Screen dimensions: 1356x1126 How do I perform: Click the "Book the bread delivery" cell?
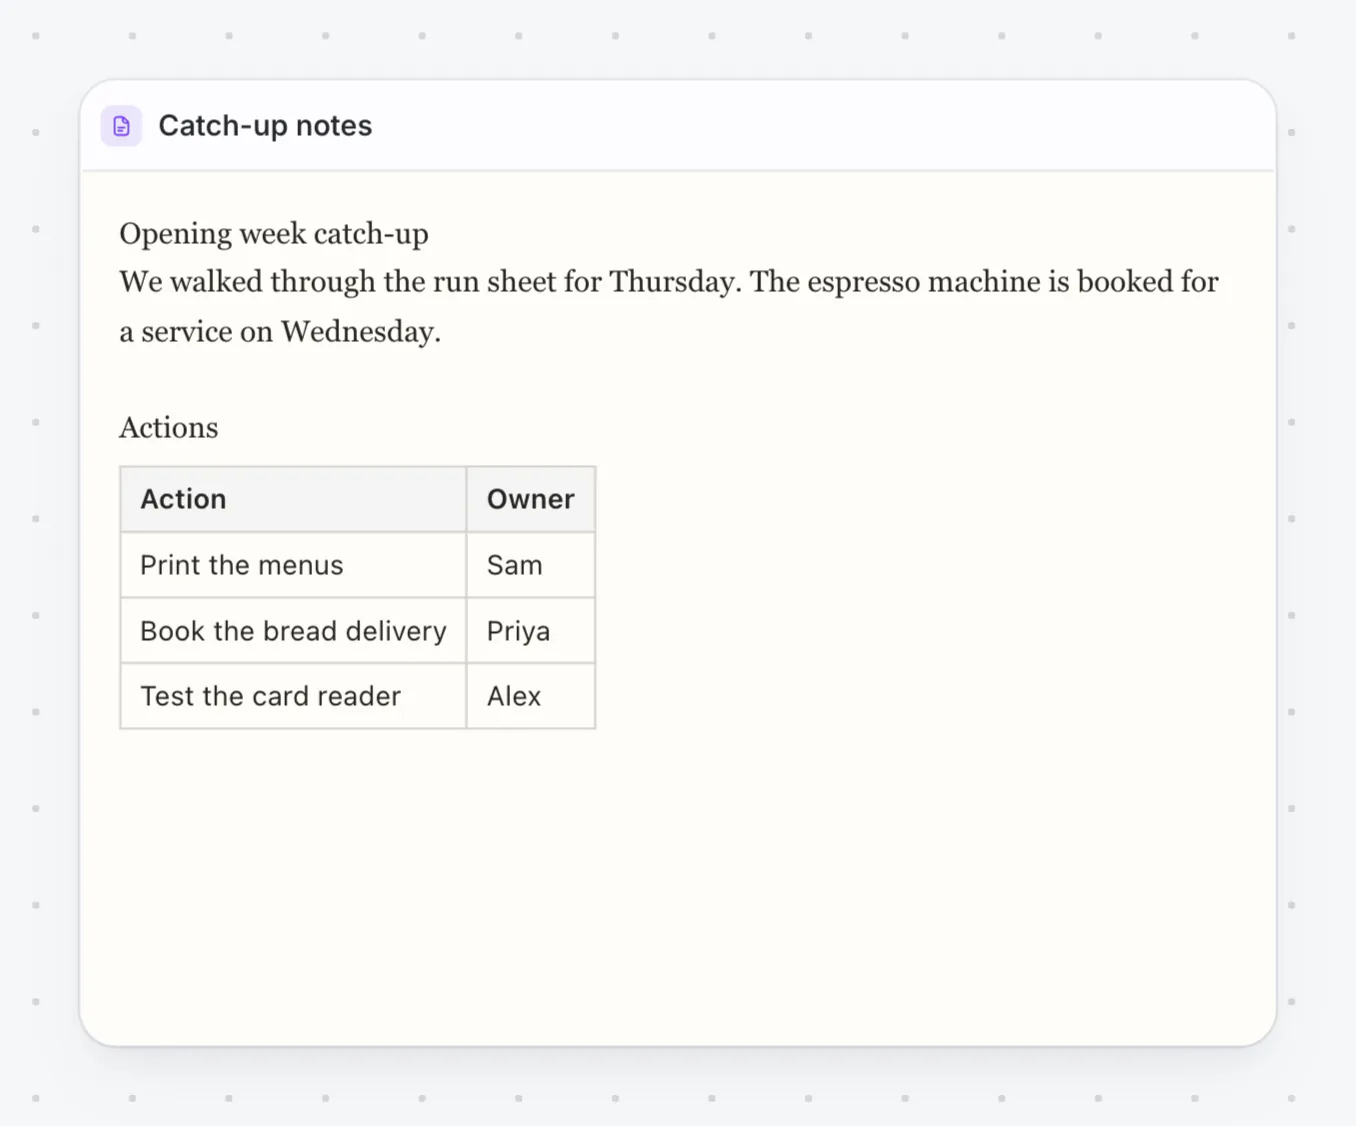click(293, 631)
